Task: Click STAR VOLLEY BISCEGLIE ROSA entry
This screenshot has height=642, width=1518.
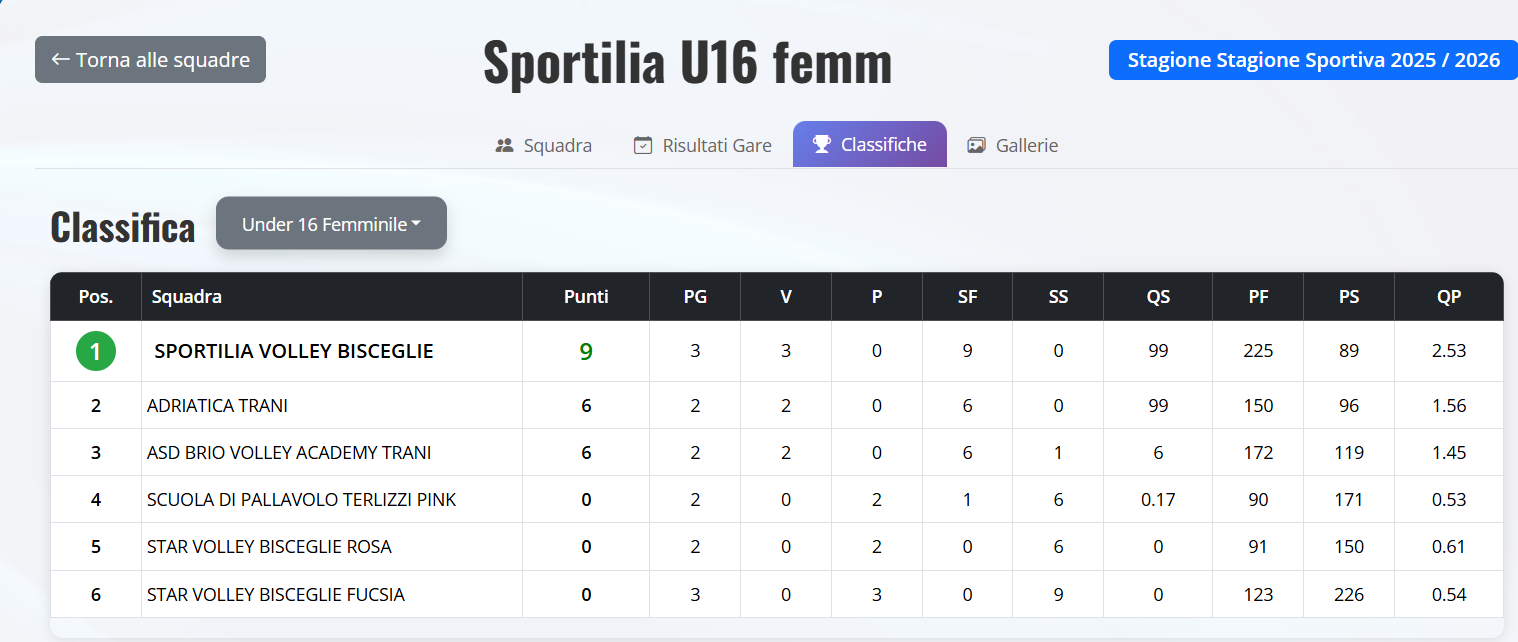Action: tap(269, 547)
